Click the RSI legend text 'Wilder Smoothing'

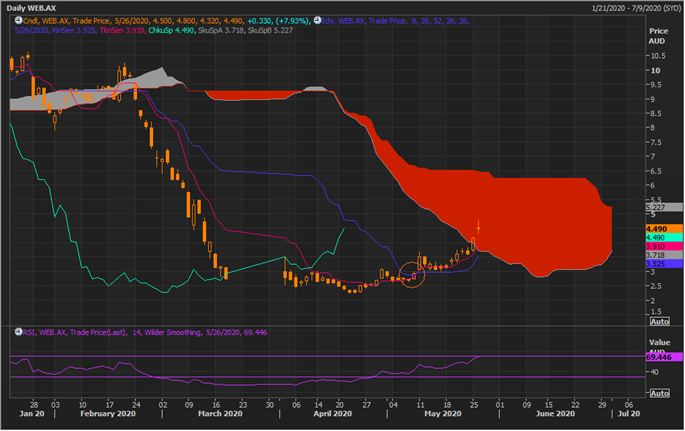tap(173, 332)
